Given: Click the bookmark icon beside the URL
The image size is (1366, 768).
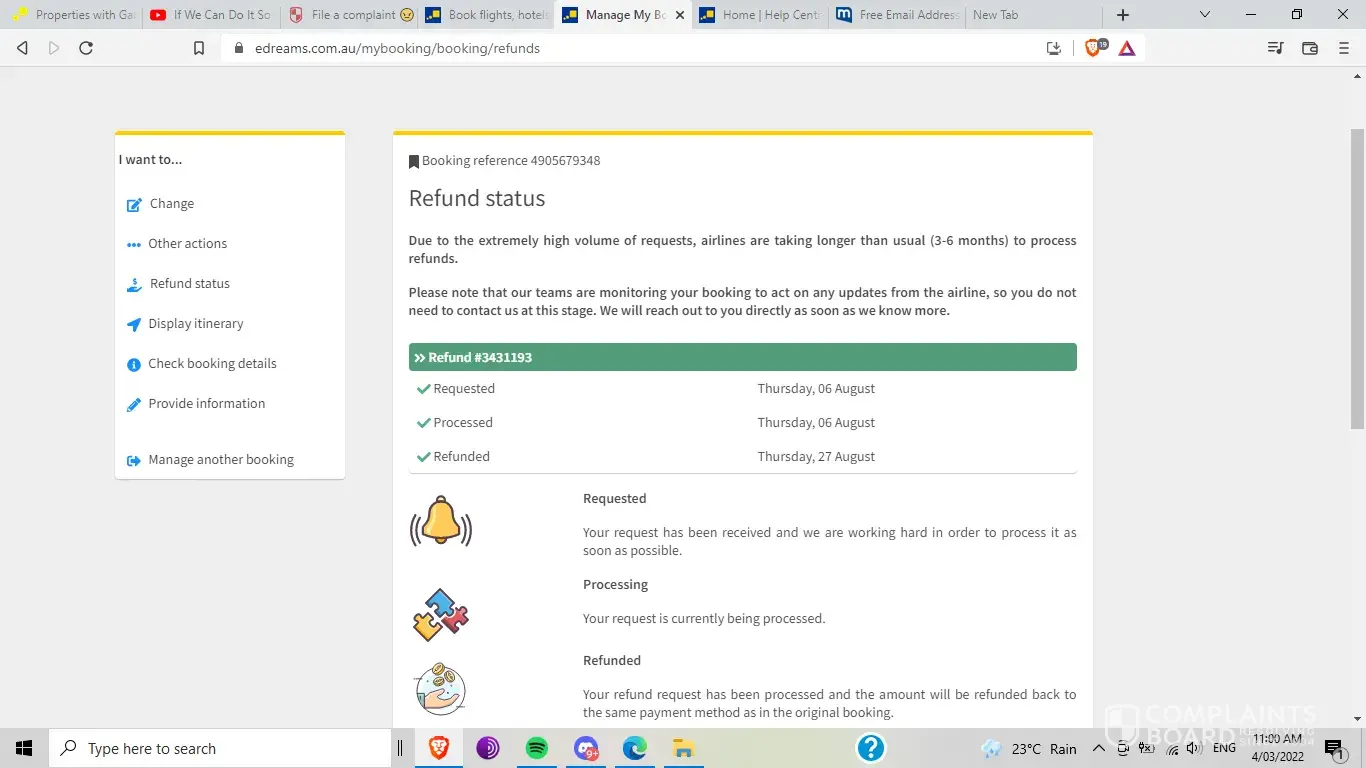Looking at the screenshot, I should point(199,48).
